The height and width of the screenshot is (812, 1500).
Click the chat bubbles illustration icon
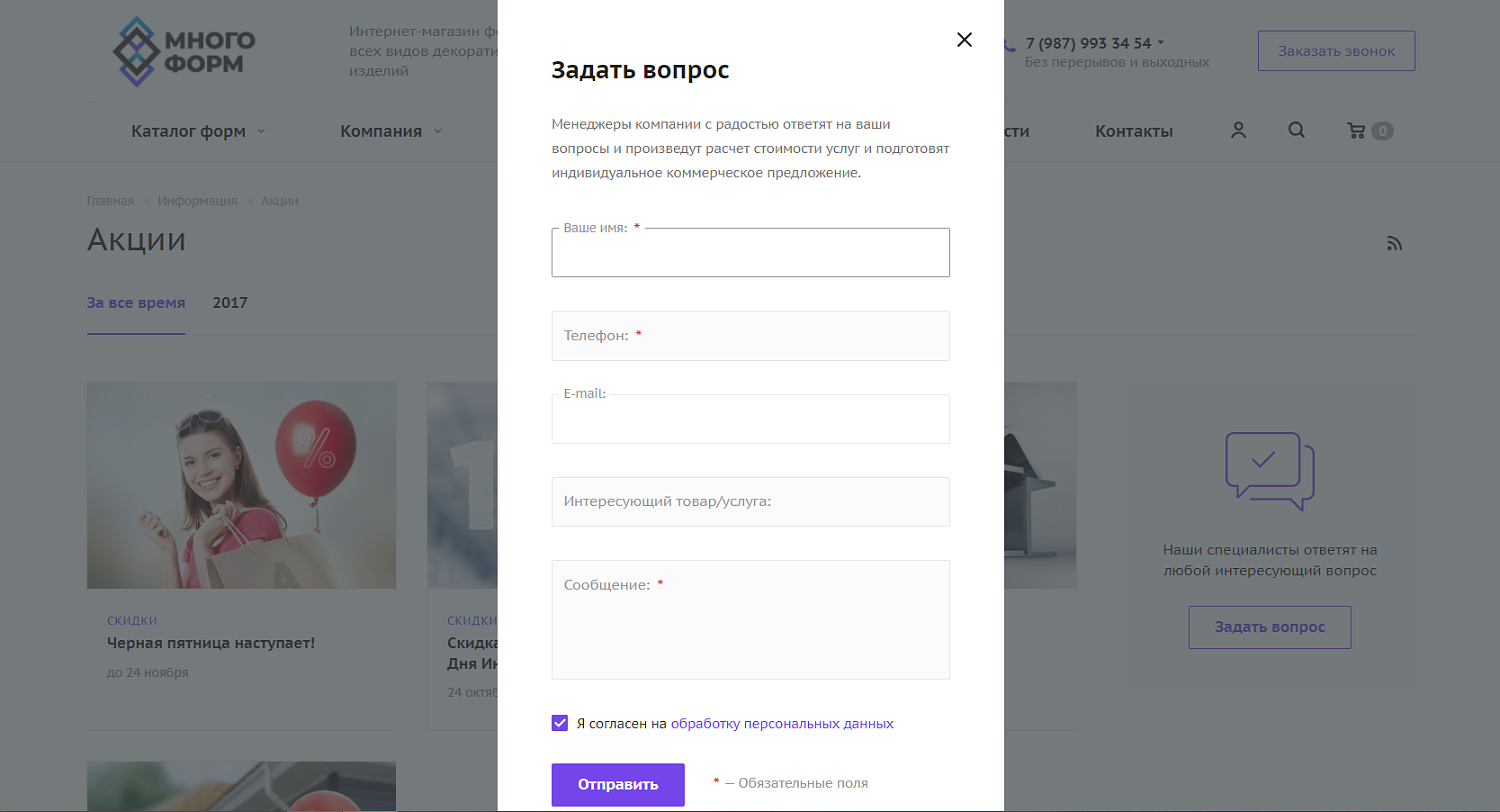pos(1268,470)
